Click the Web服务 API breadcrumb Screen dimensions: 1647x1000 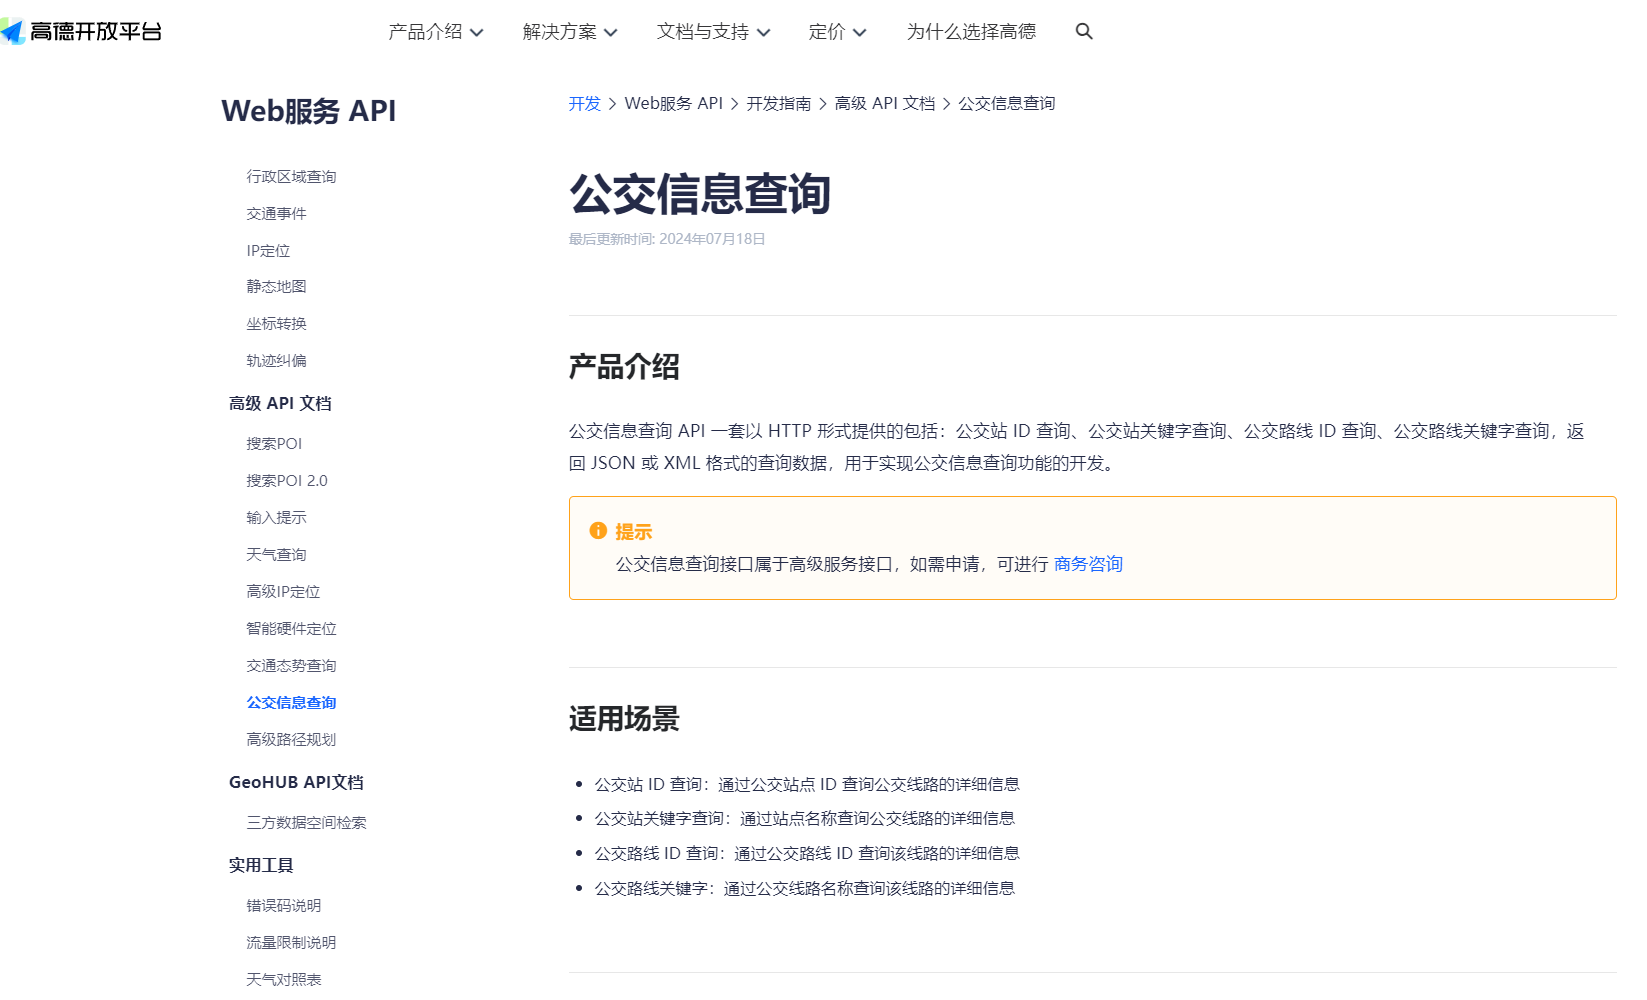click(x=674, y=104)
